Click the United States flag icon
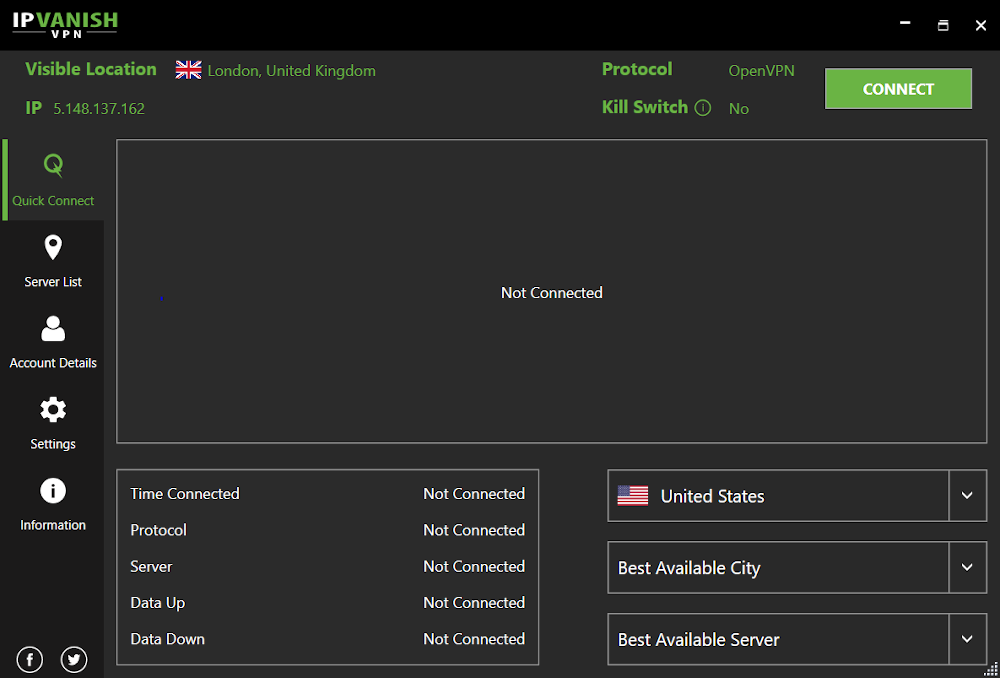 tap(632, 495)
